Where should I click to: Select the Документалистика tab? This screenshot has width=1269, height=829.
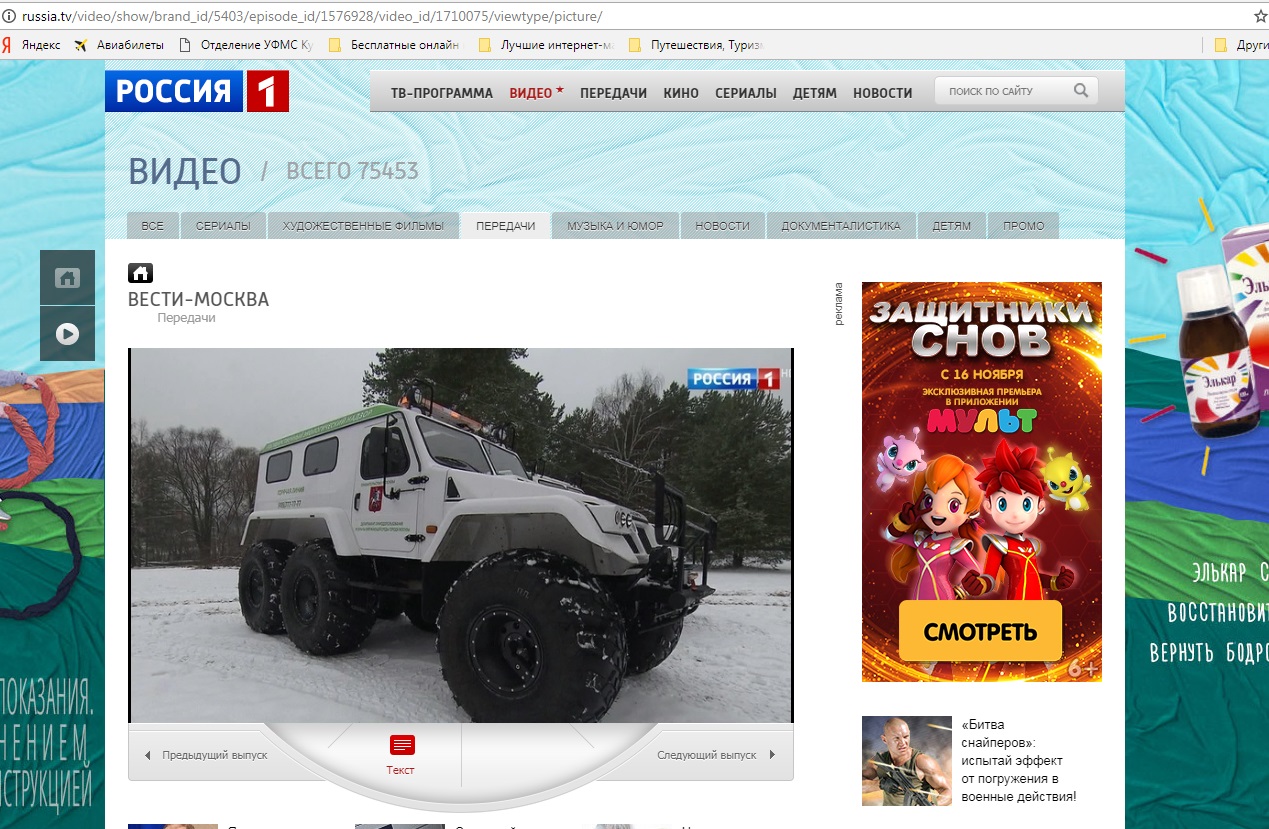[840, 226]
